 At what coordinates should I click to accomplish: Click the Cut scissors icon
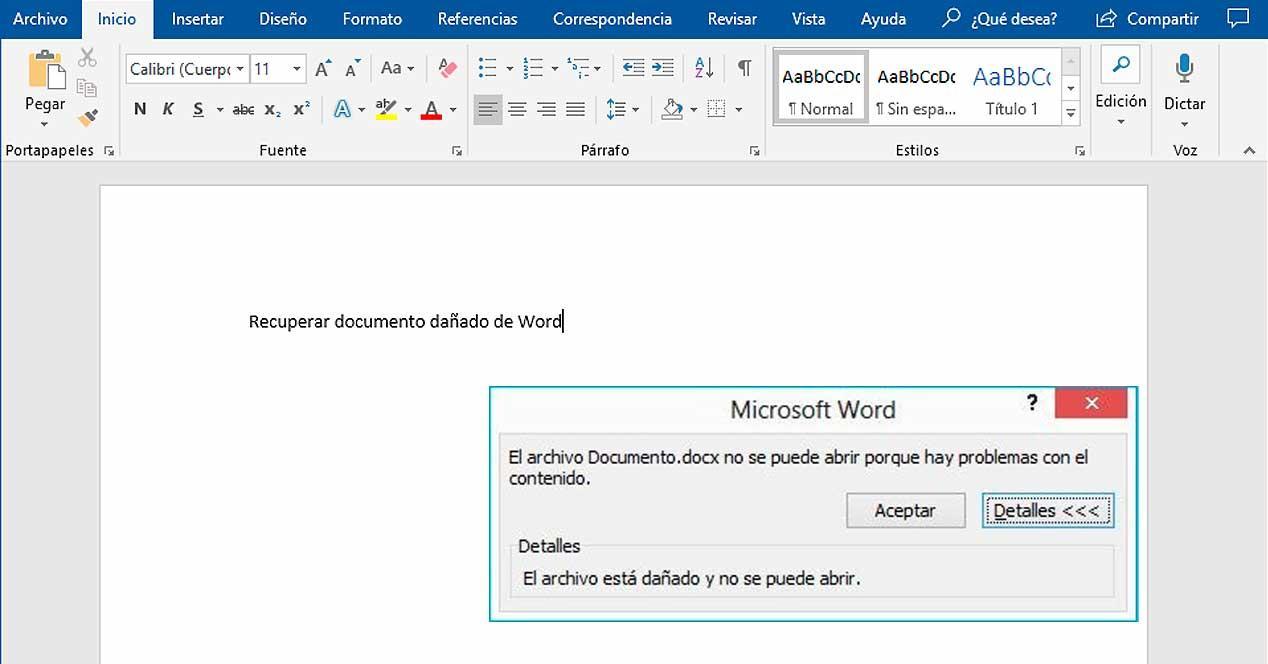[x=88, y=58]
